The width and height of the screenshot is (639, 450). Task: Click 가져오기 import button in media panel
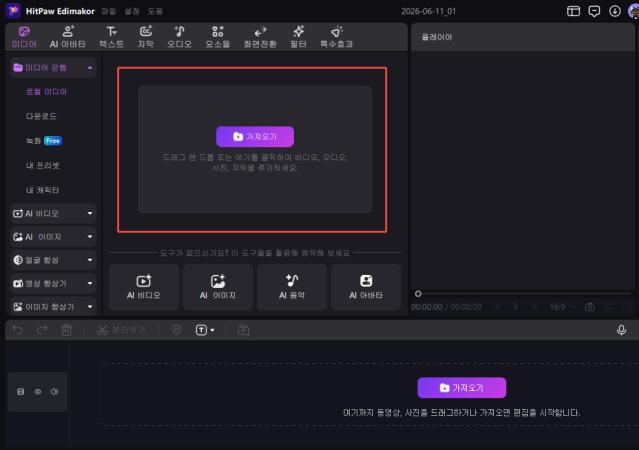255,137
